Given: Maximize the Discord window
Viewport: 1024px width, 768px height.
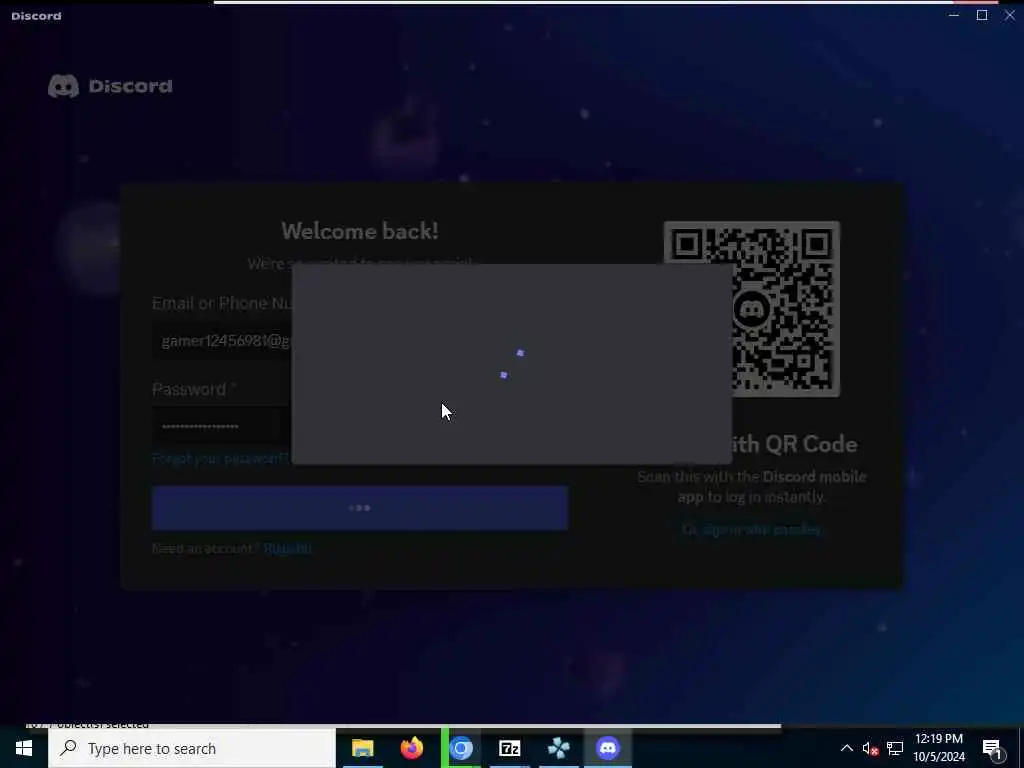Looking at the screenshot, I should click(982, 15).
